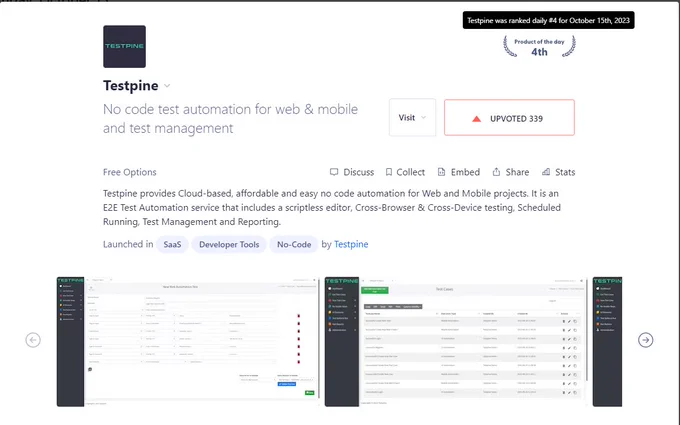Viewport: 680px width, 425px height.
Task: Go to next screenshot with right arrow
Action: click(645, 340)
